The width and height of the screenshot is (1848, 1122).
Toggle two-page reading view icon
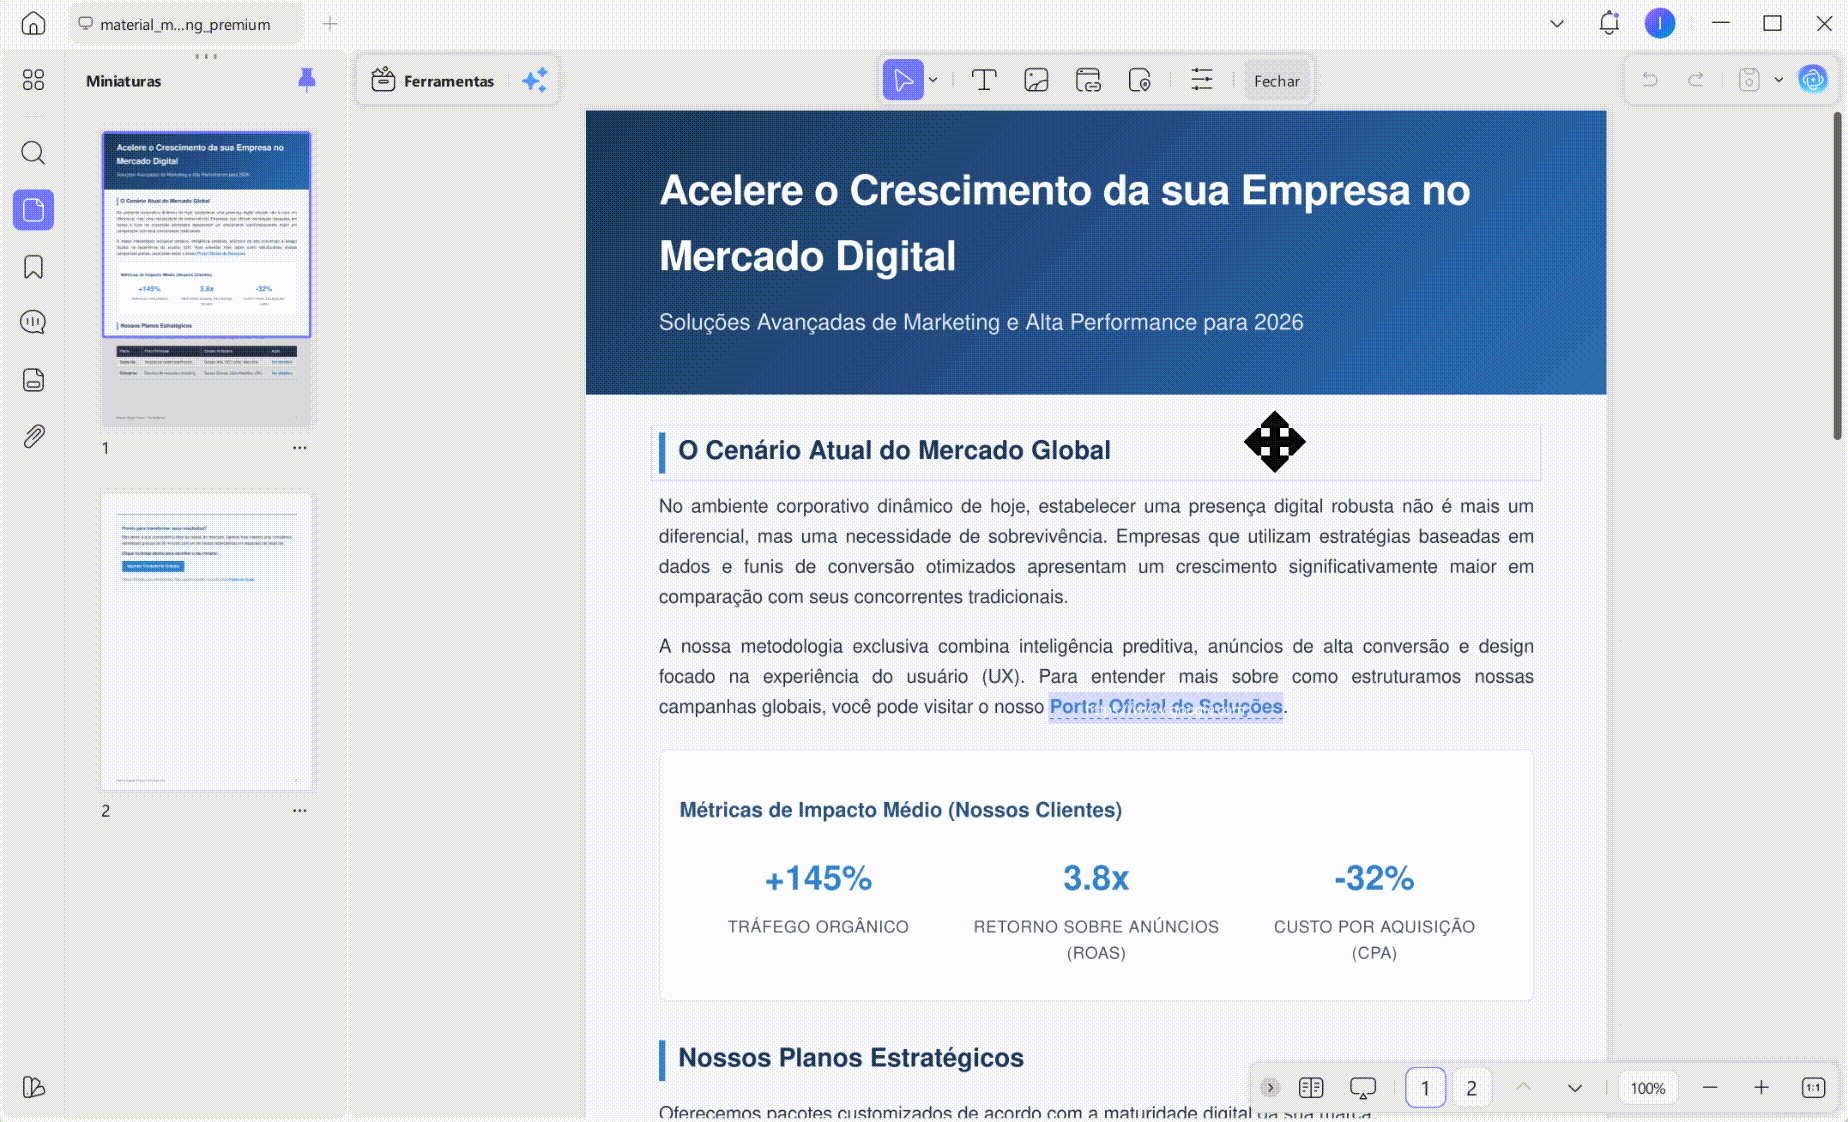(x=1311, y=1087)
